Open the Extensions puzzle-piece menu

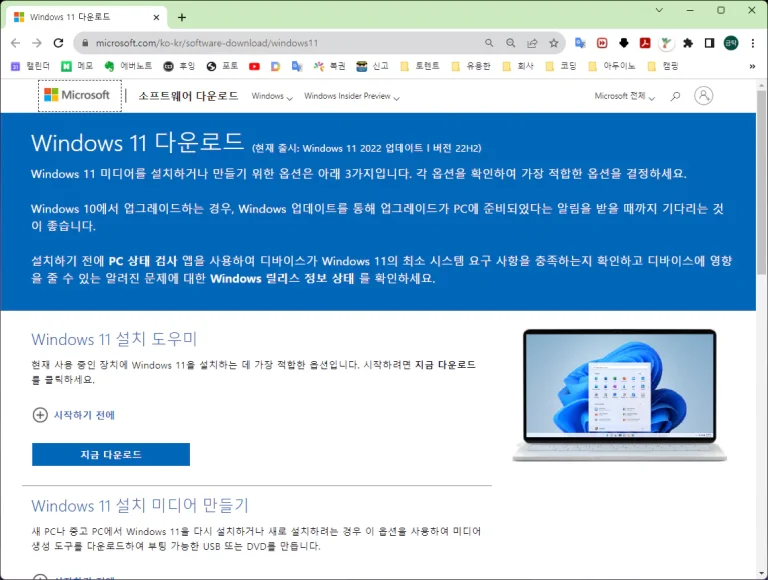click(x=688, y=43)
